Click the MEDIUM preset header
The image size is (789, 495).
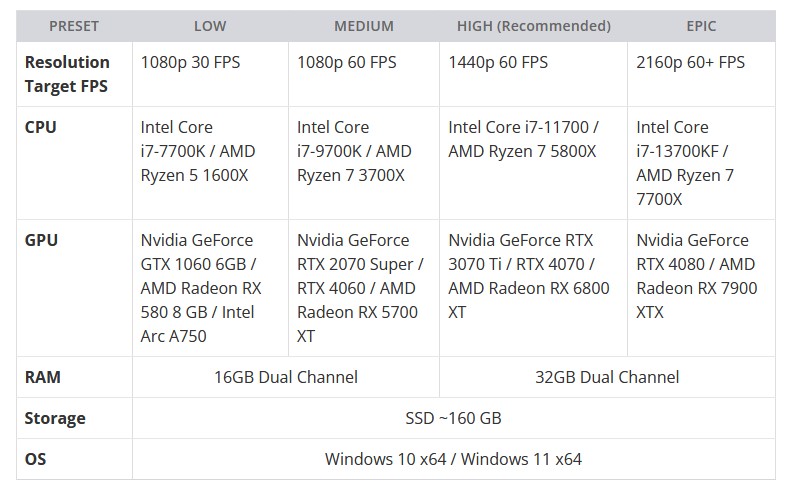click(x=363, y=26)
